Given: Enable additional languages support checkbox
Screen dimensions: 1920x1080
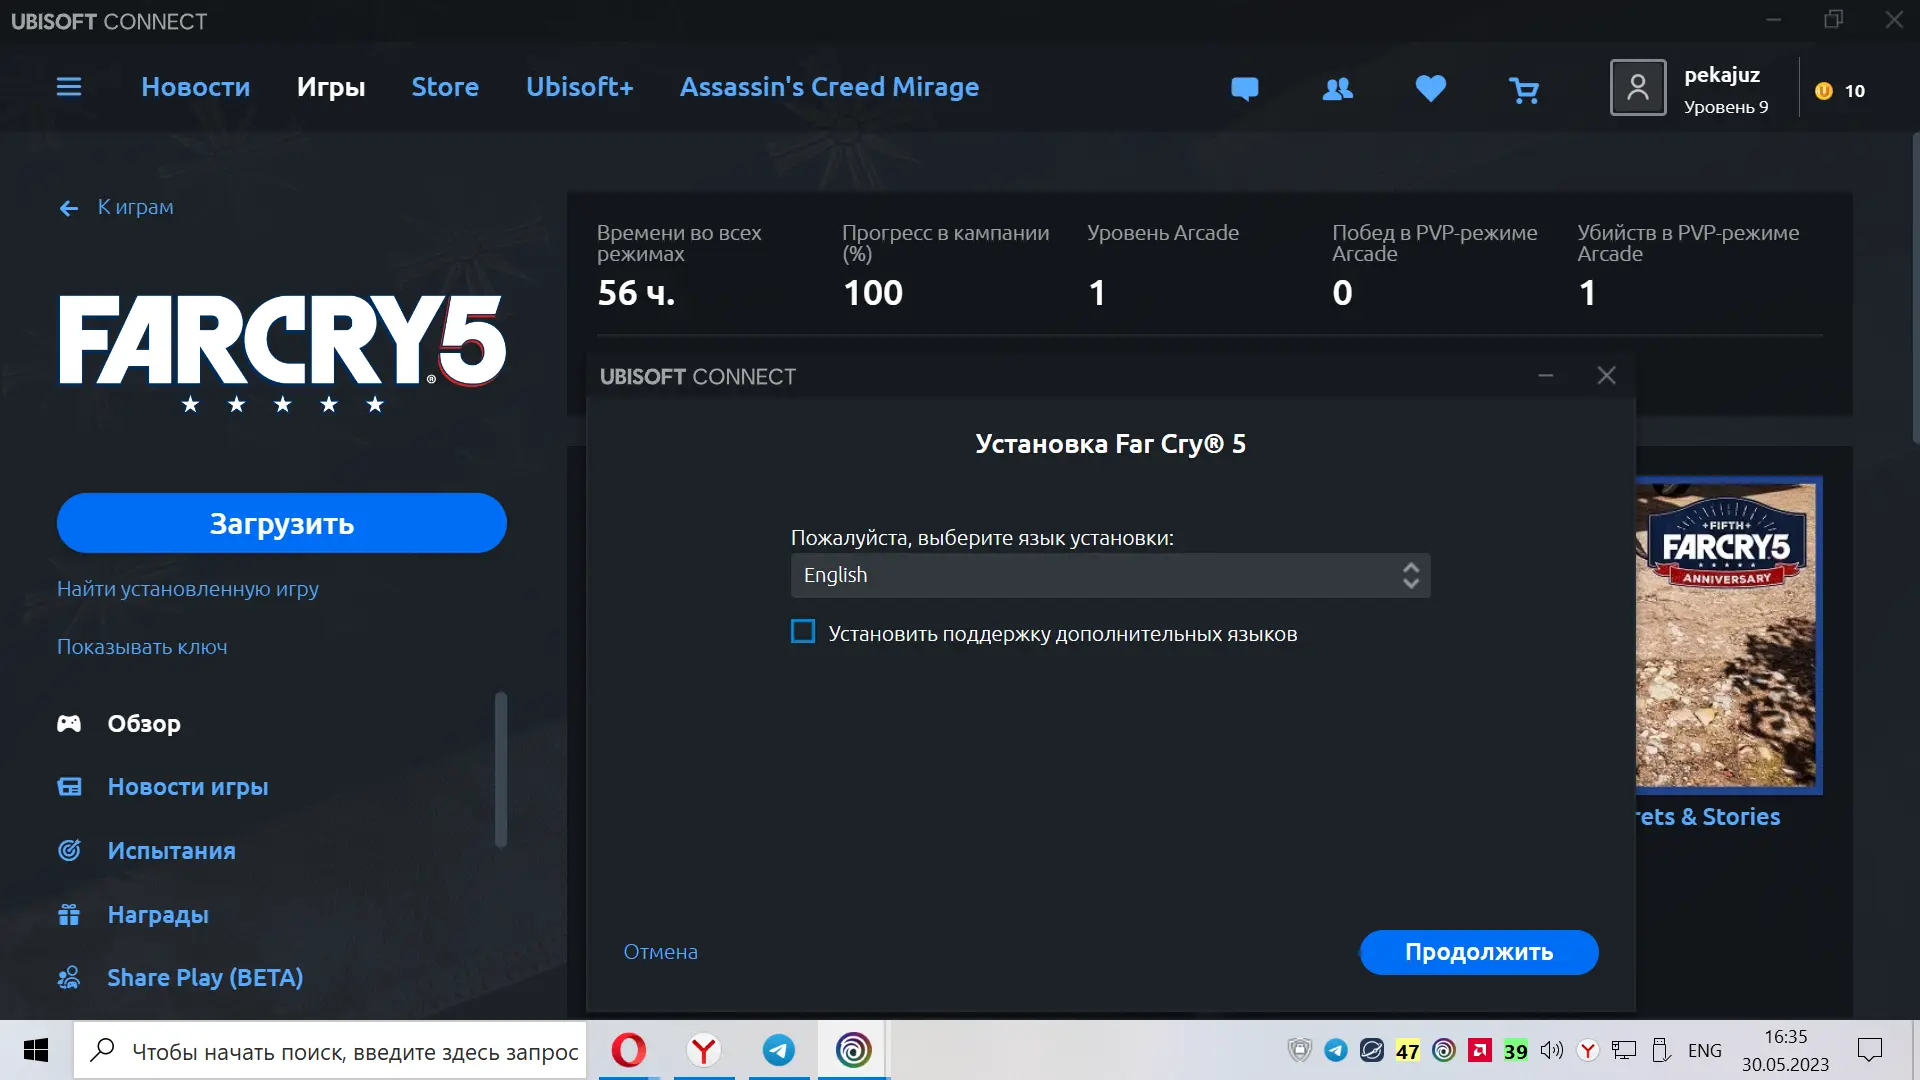Looking at the screenshot, I should [803, 632].
